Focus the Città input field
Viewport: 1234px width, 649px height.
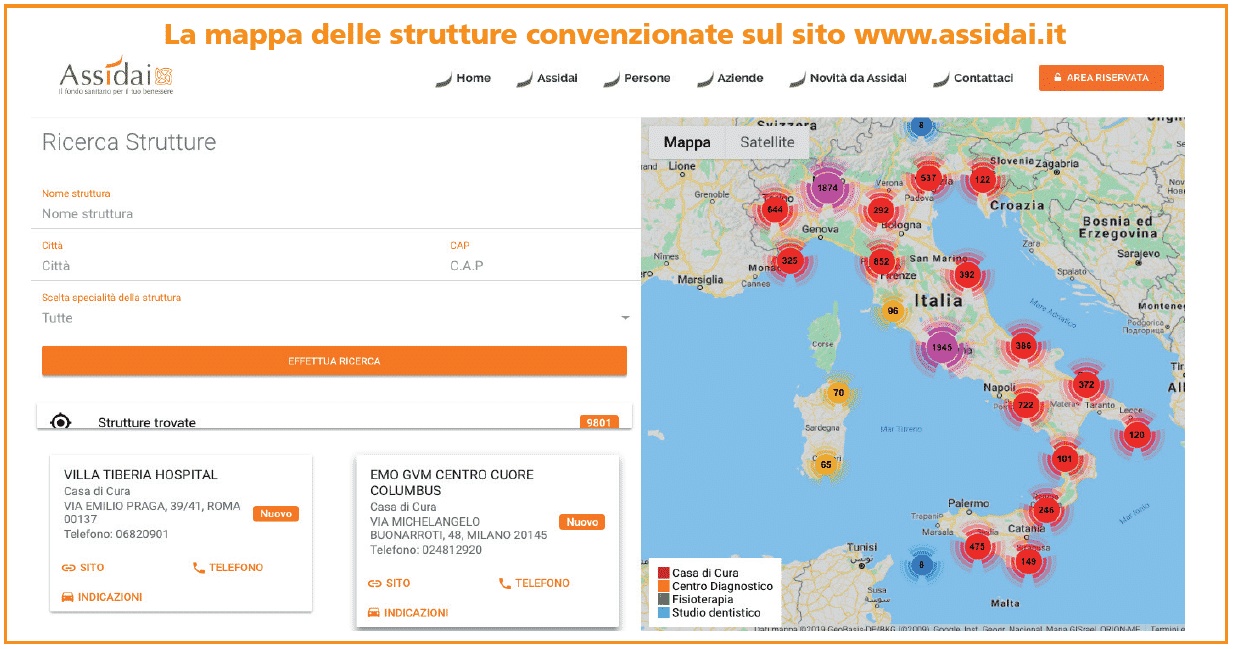point(236,266)
